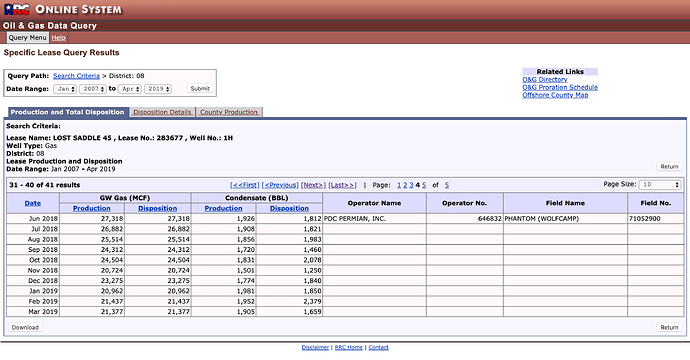690x360 pixels.
Task: Select the Jul 2018 date cell
Action: (x=33, y=229)
